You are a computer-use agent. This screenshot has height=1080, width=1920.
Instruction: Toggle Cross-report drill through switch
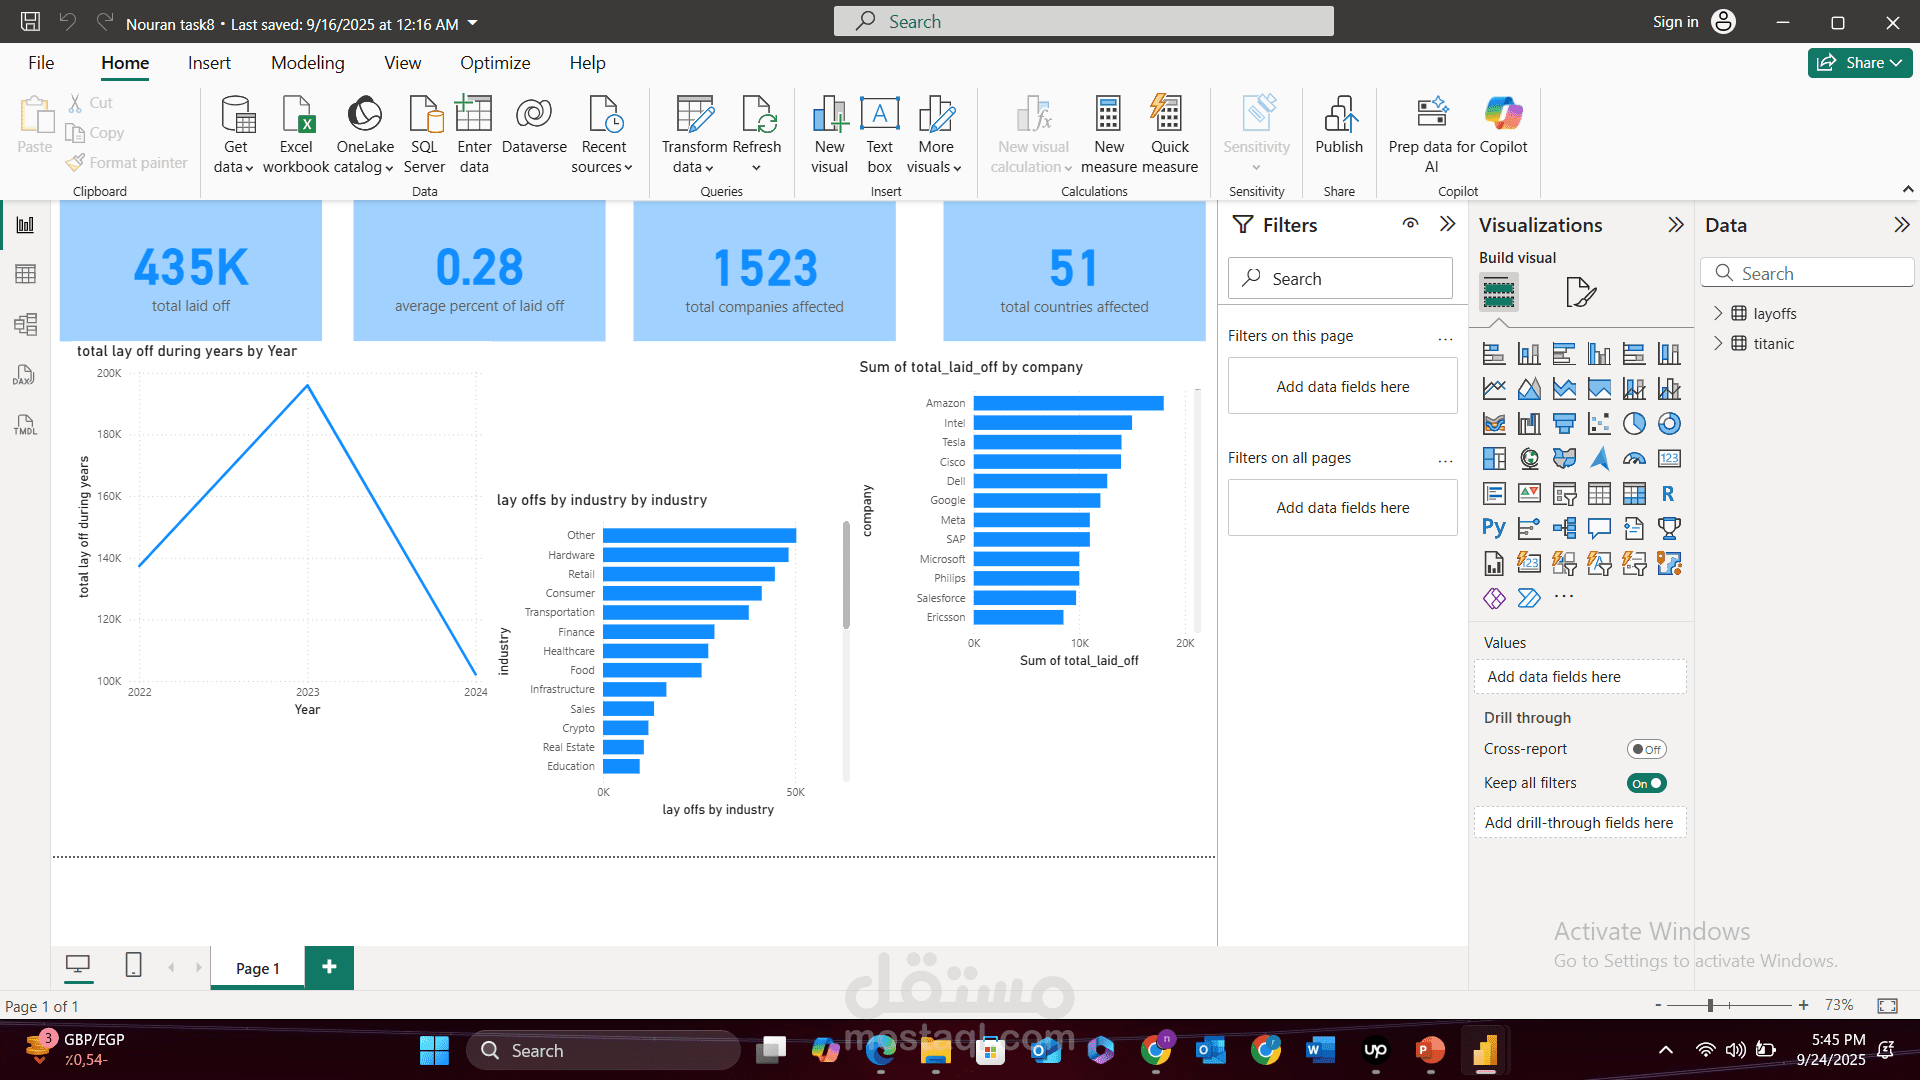click(x=1646, y=749)
